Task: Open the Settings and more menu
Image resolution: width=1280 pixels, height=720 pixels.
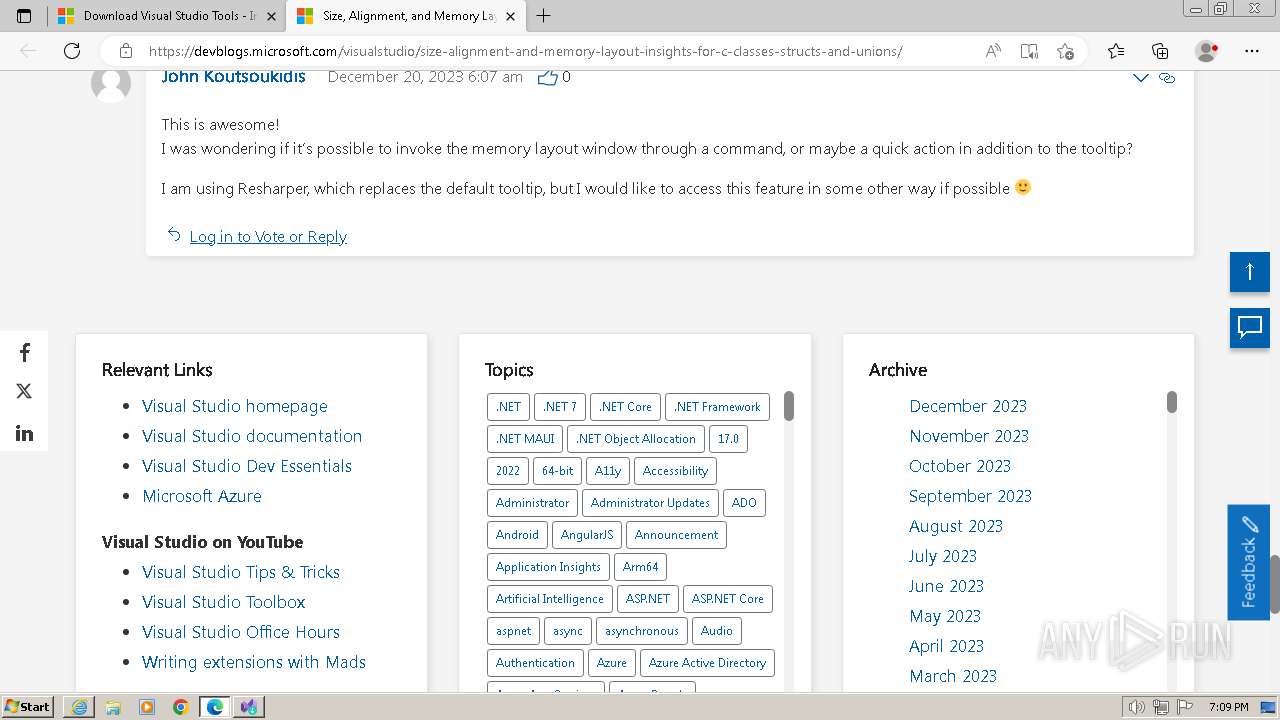Action: point(1252,51)
